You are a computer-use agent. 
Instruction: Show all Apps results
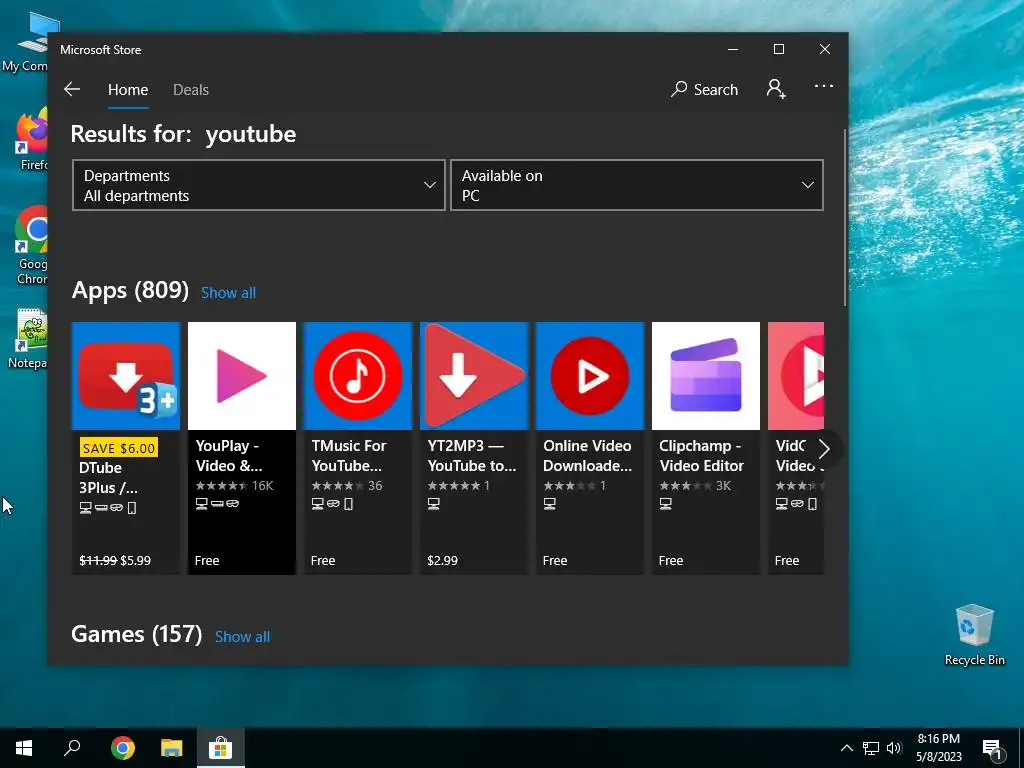(x=229, y=293)
